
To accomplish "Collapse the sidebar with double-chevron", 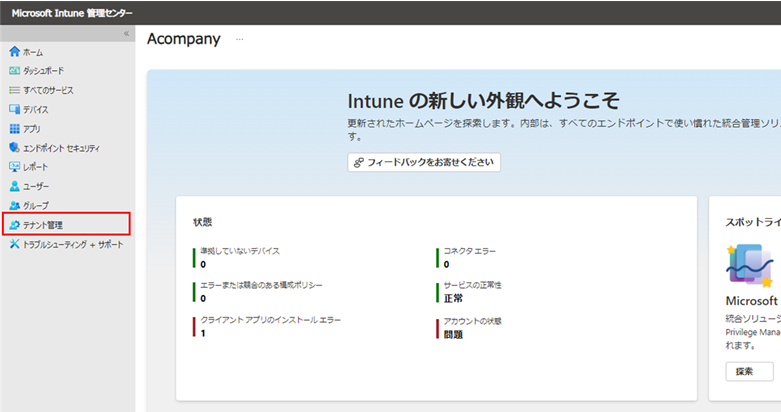I will tap(126, 33).
